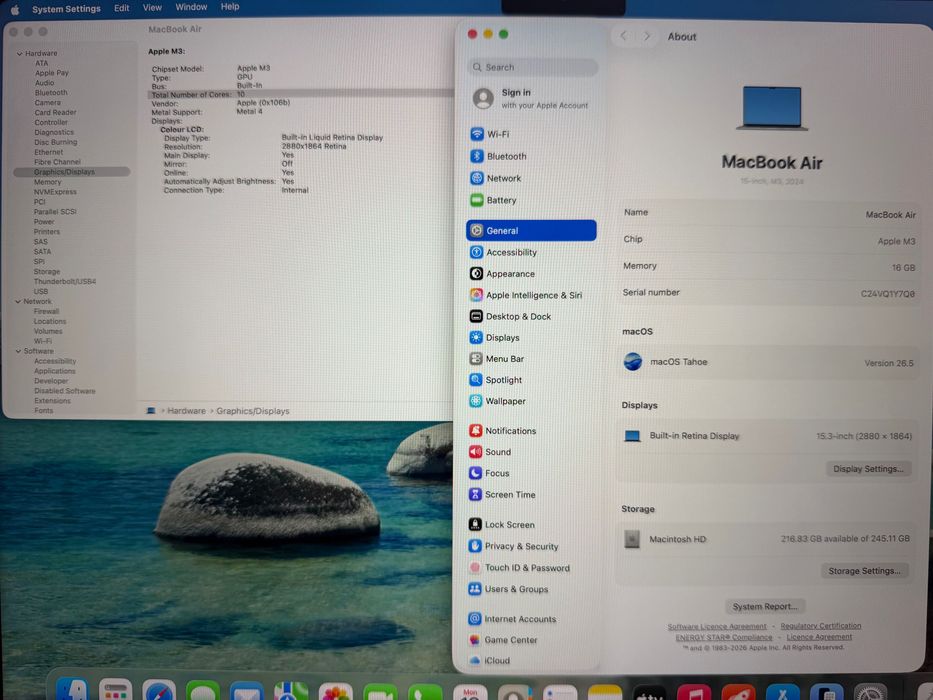Collapse the Hardware tree section
Image resolution: width=933 pixels, height=700 pixels.
pyautogui.click(x=19, y=54)
